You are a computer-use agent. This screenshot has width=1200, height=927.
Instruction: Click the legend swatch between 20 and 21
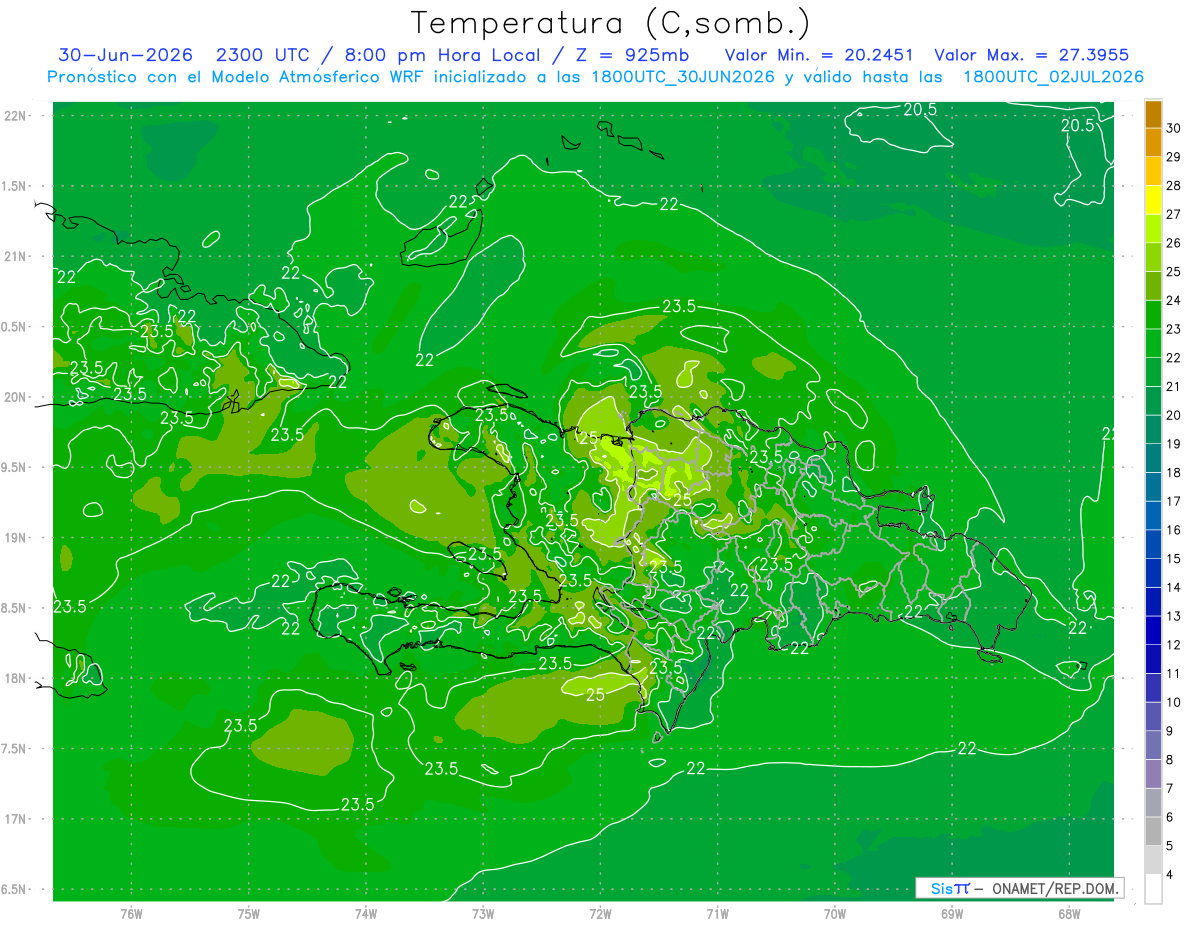tap(1153, 401)
